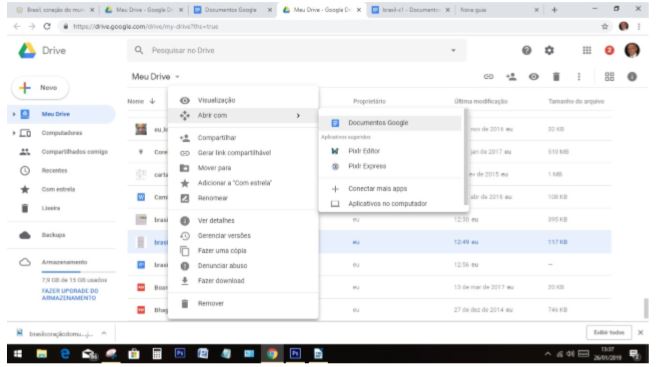Open download item options chevron
Screen dimensions: 658x367
click(x=104, y=333)
